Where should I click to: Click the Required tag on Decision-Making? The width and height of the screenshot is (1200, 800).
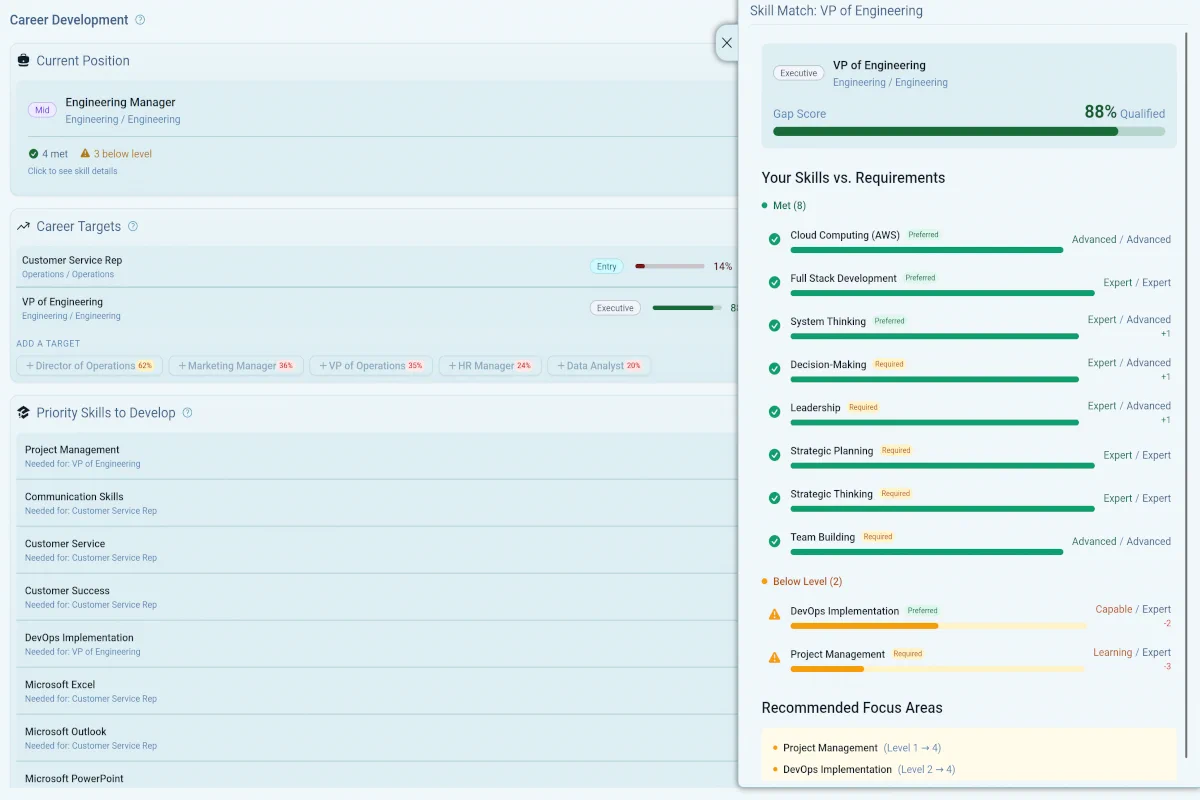pyautogui.click(x=889, y=364)
